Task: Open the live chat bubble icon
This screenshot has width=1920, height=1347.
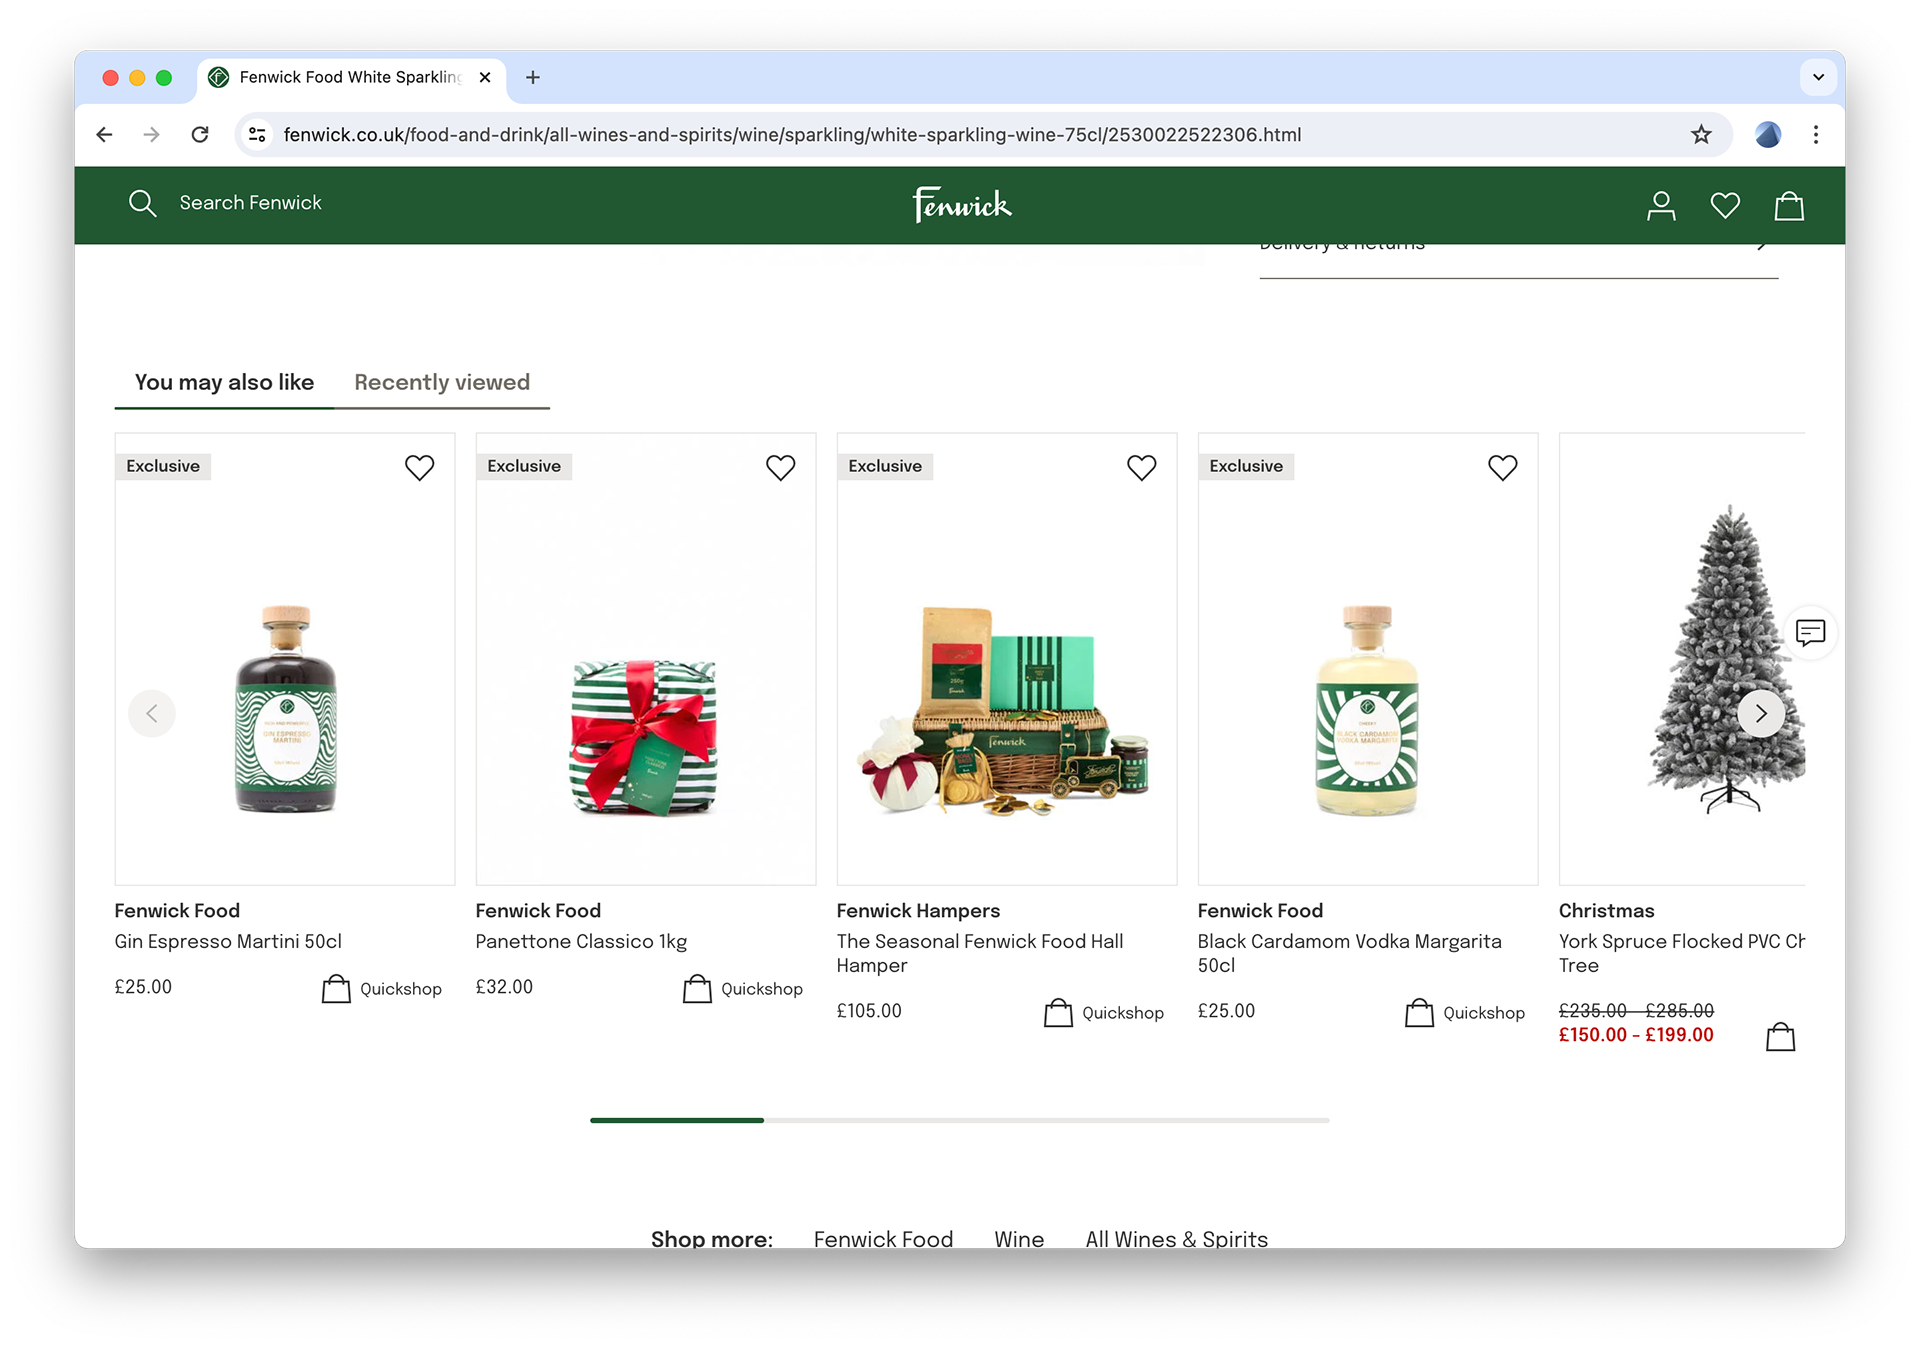Action: coord(1810,633)
